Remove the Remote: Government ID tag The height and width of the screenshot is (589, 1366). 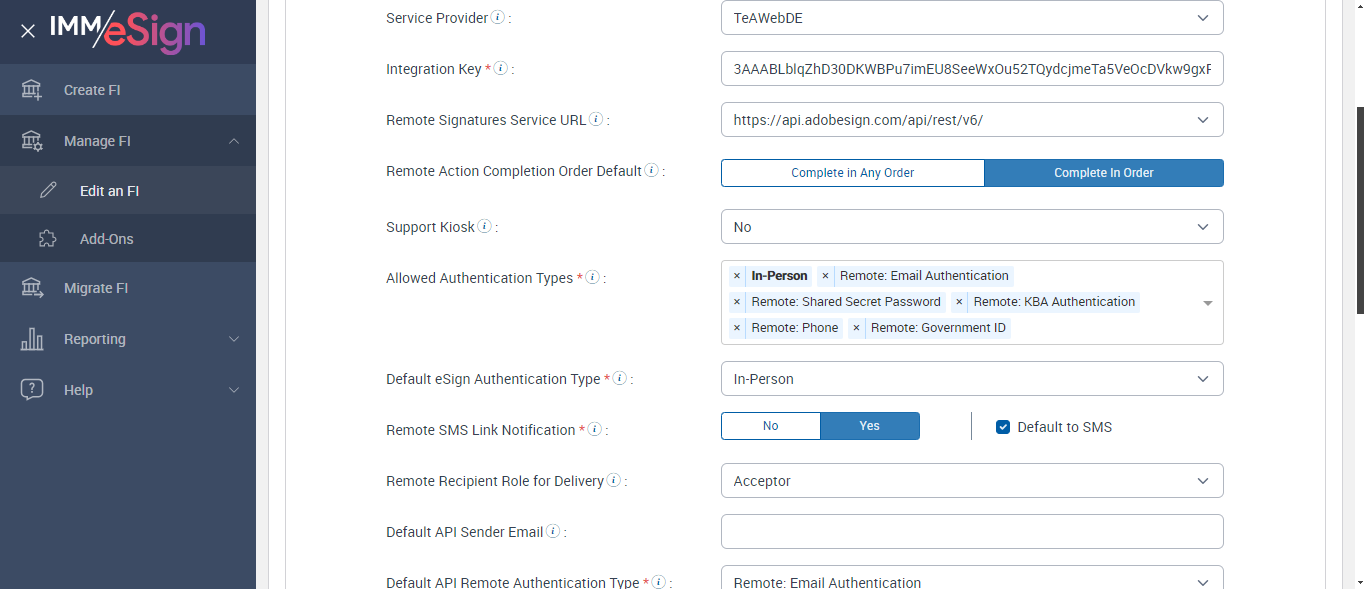(x=856, y=328)
